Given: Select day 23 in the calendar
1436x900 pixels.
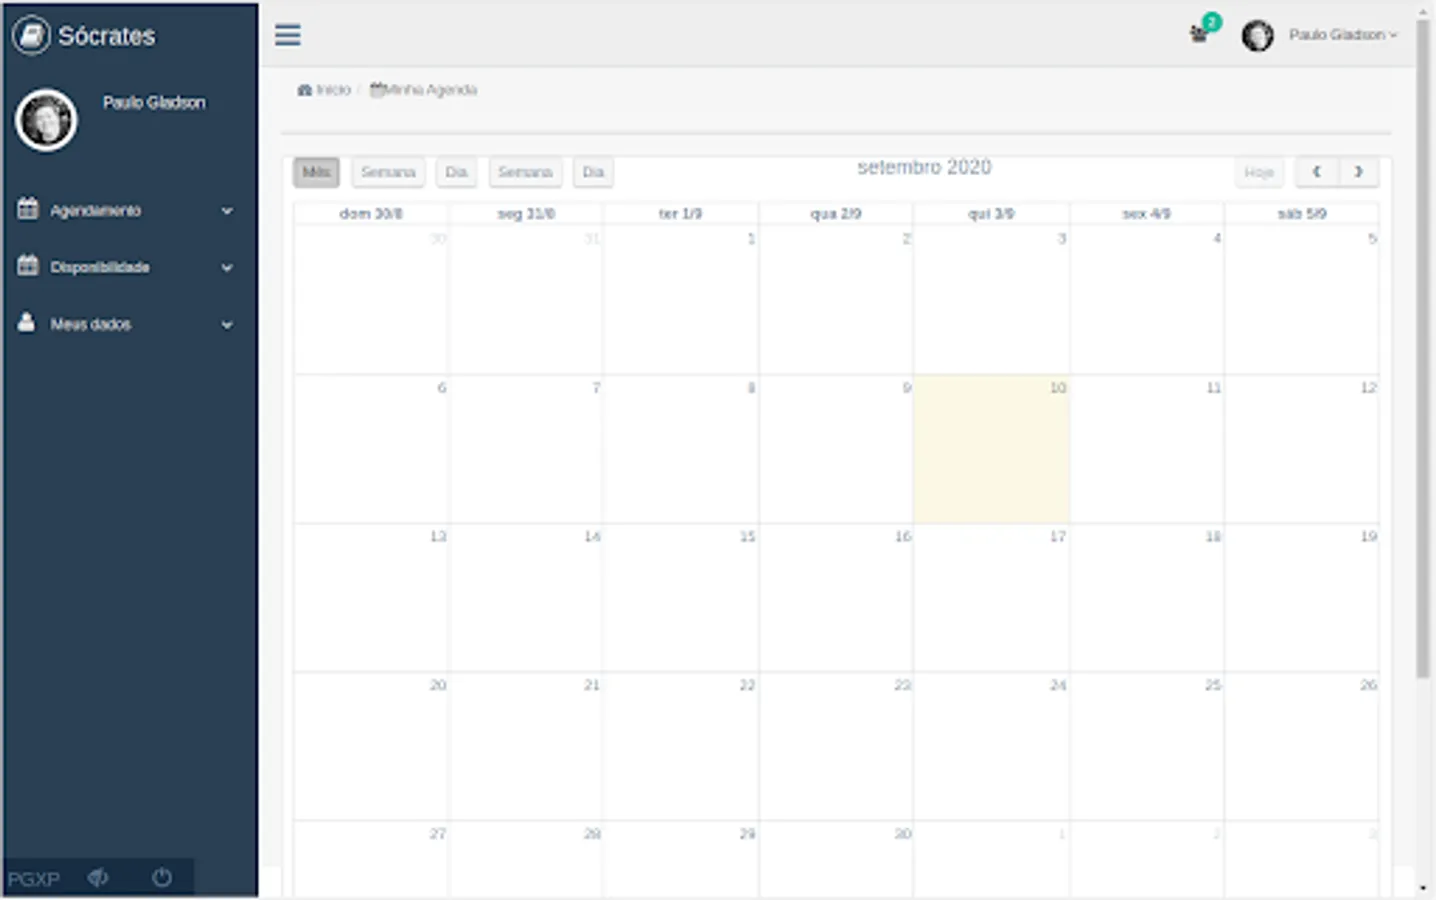Looking at the screenshot, I should coord(836,747).
